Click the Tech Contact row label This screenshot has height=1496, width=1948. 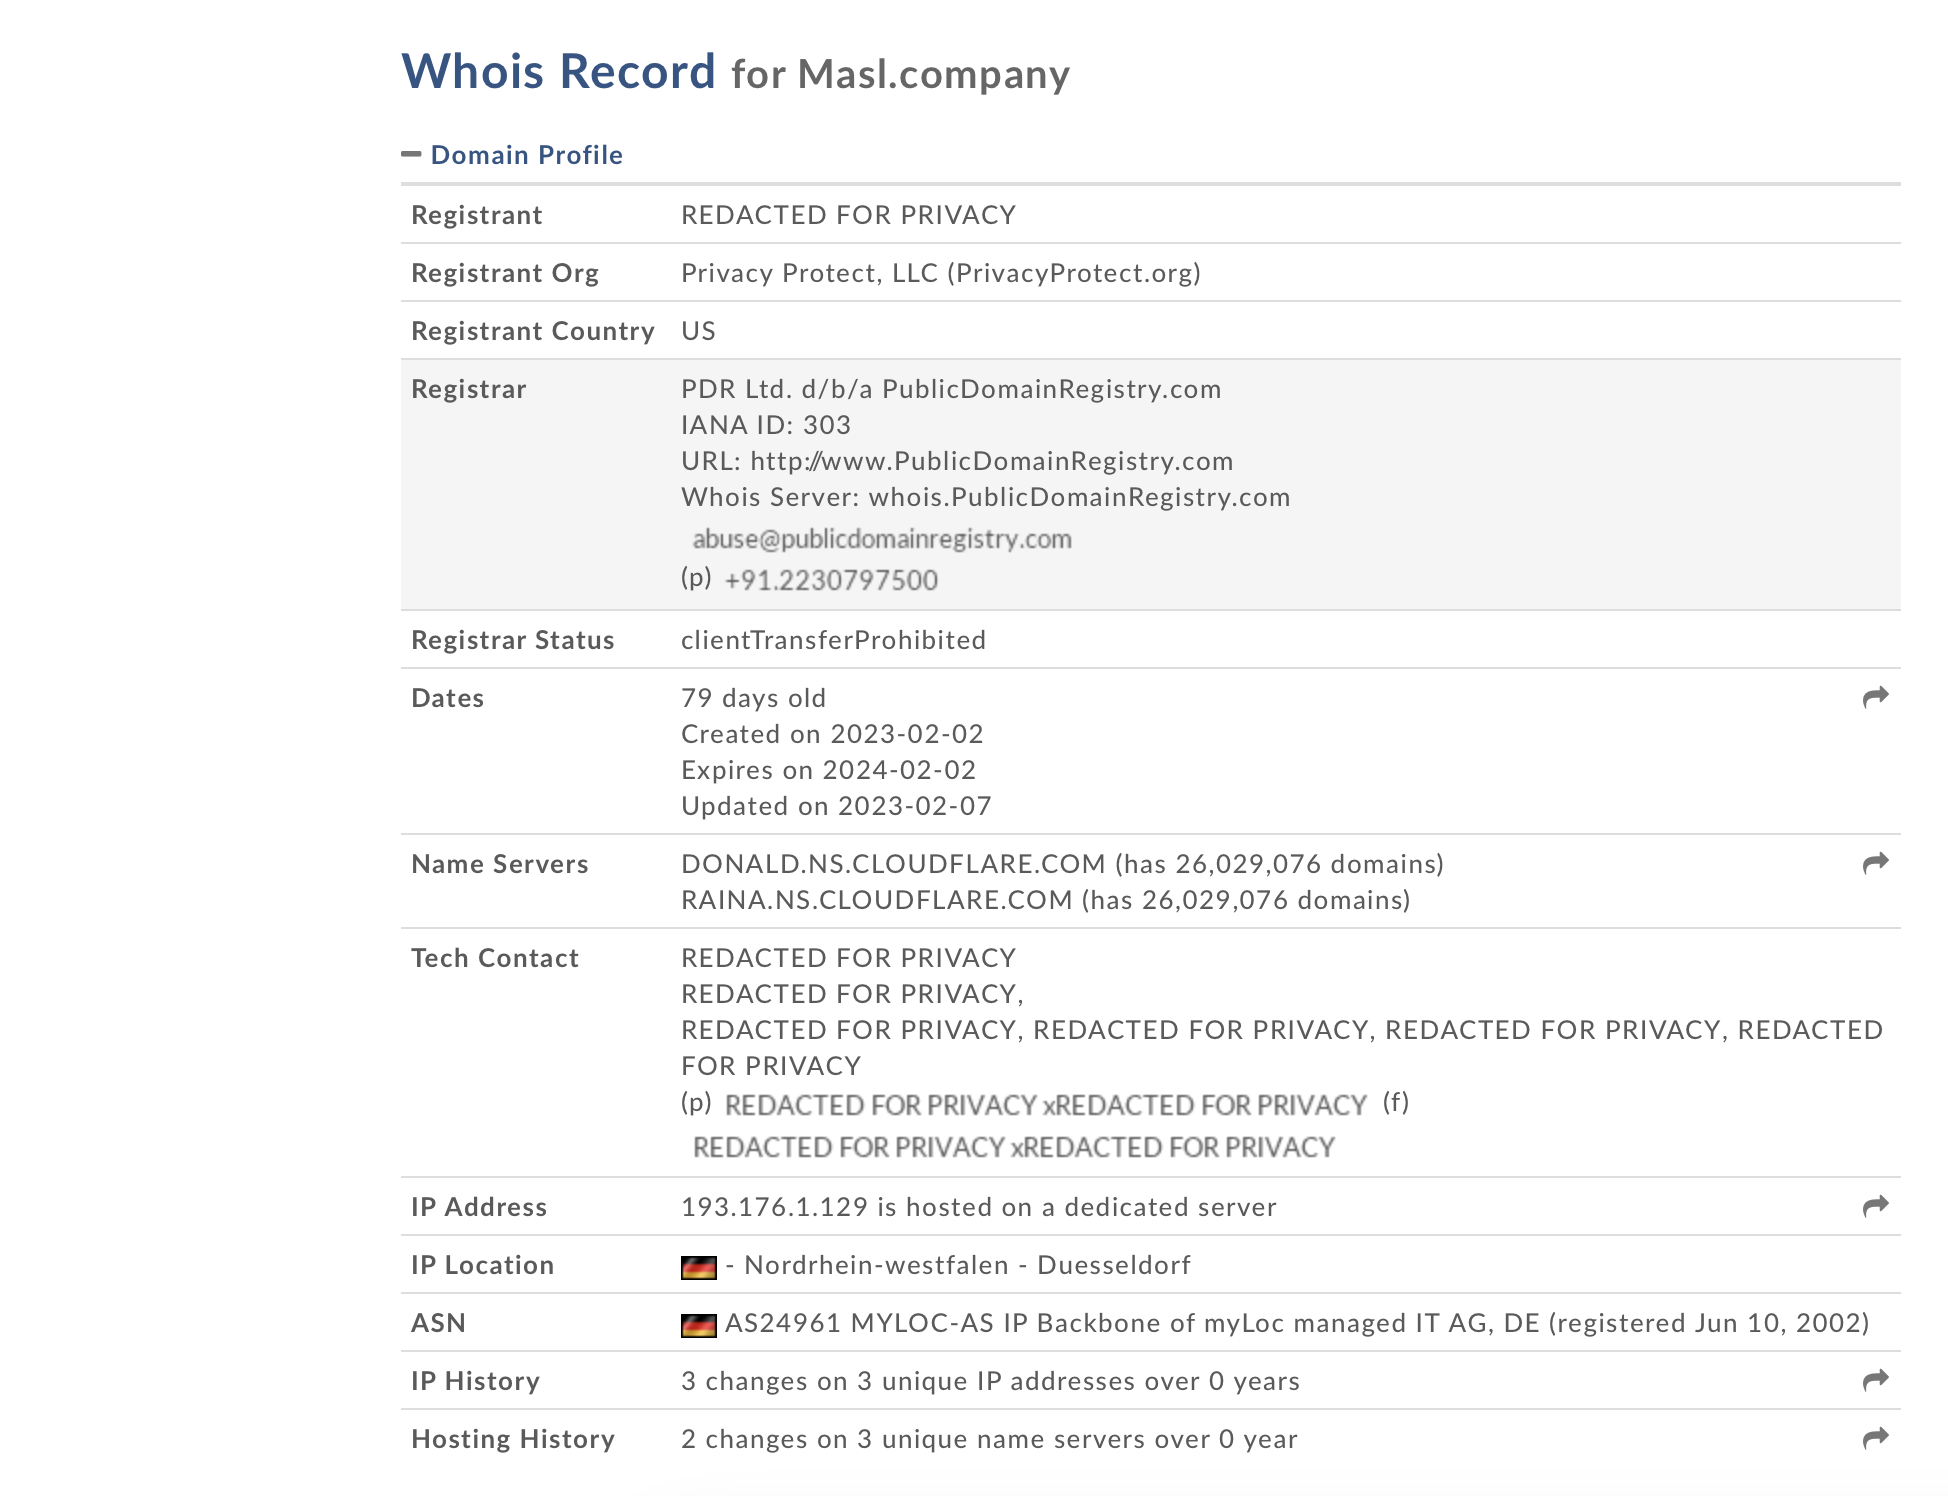(495, 958)
